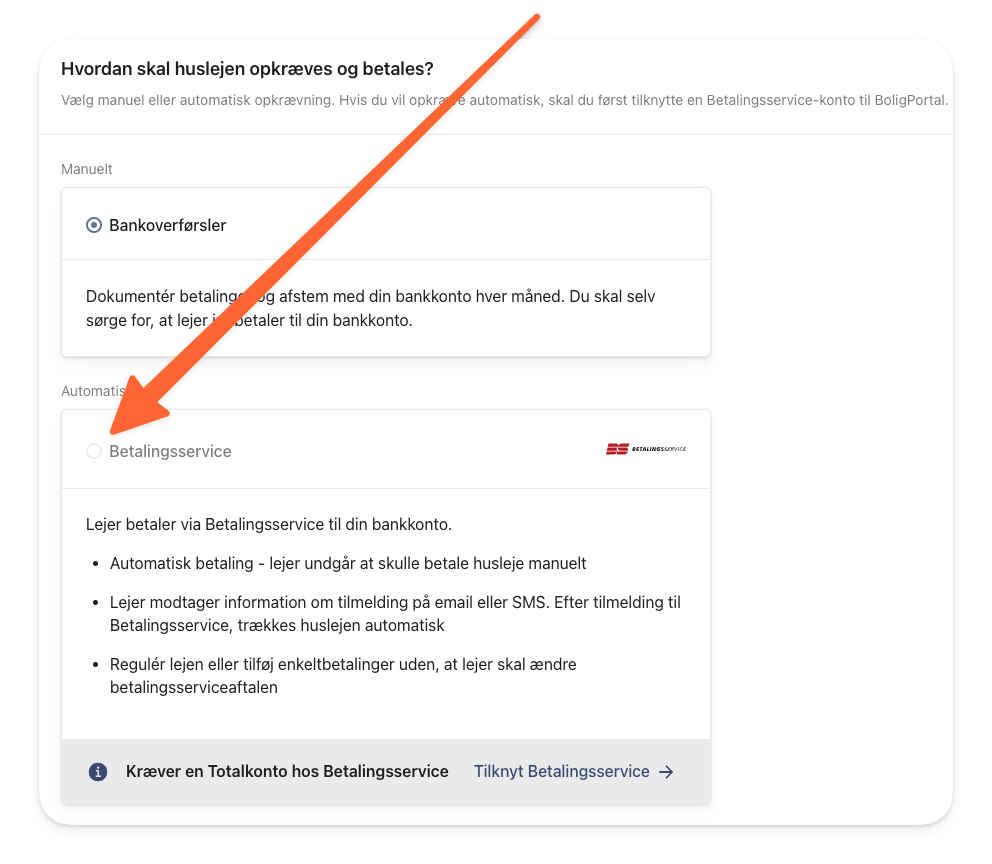Click the heading Hvordan skal huslejen opkræves og betales?
This screenshot has width=992, height=864.
tap(247, 68)
